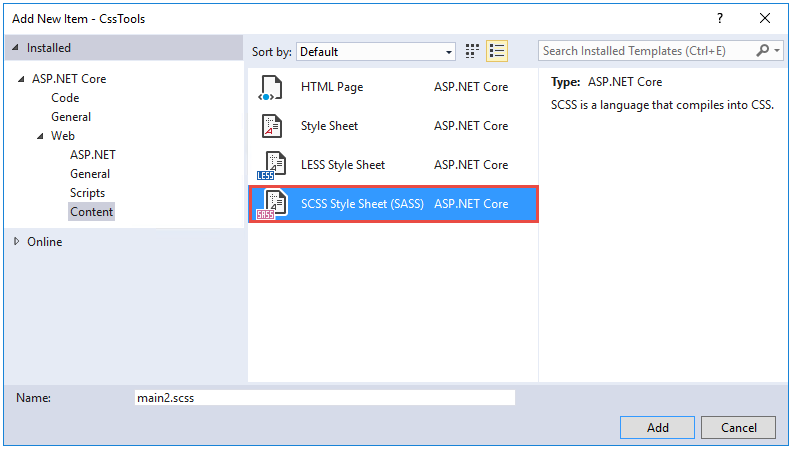Select the Style Sheet template icon
This screenshot has height=450, width=792.
272,126
